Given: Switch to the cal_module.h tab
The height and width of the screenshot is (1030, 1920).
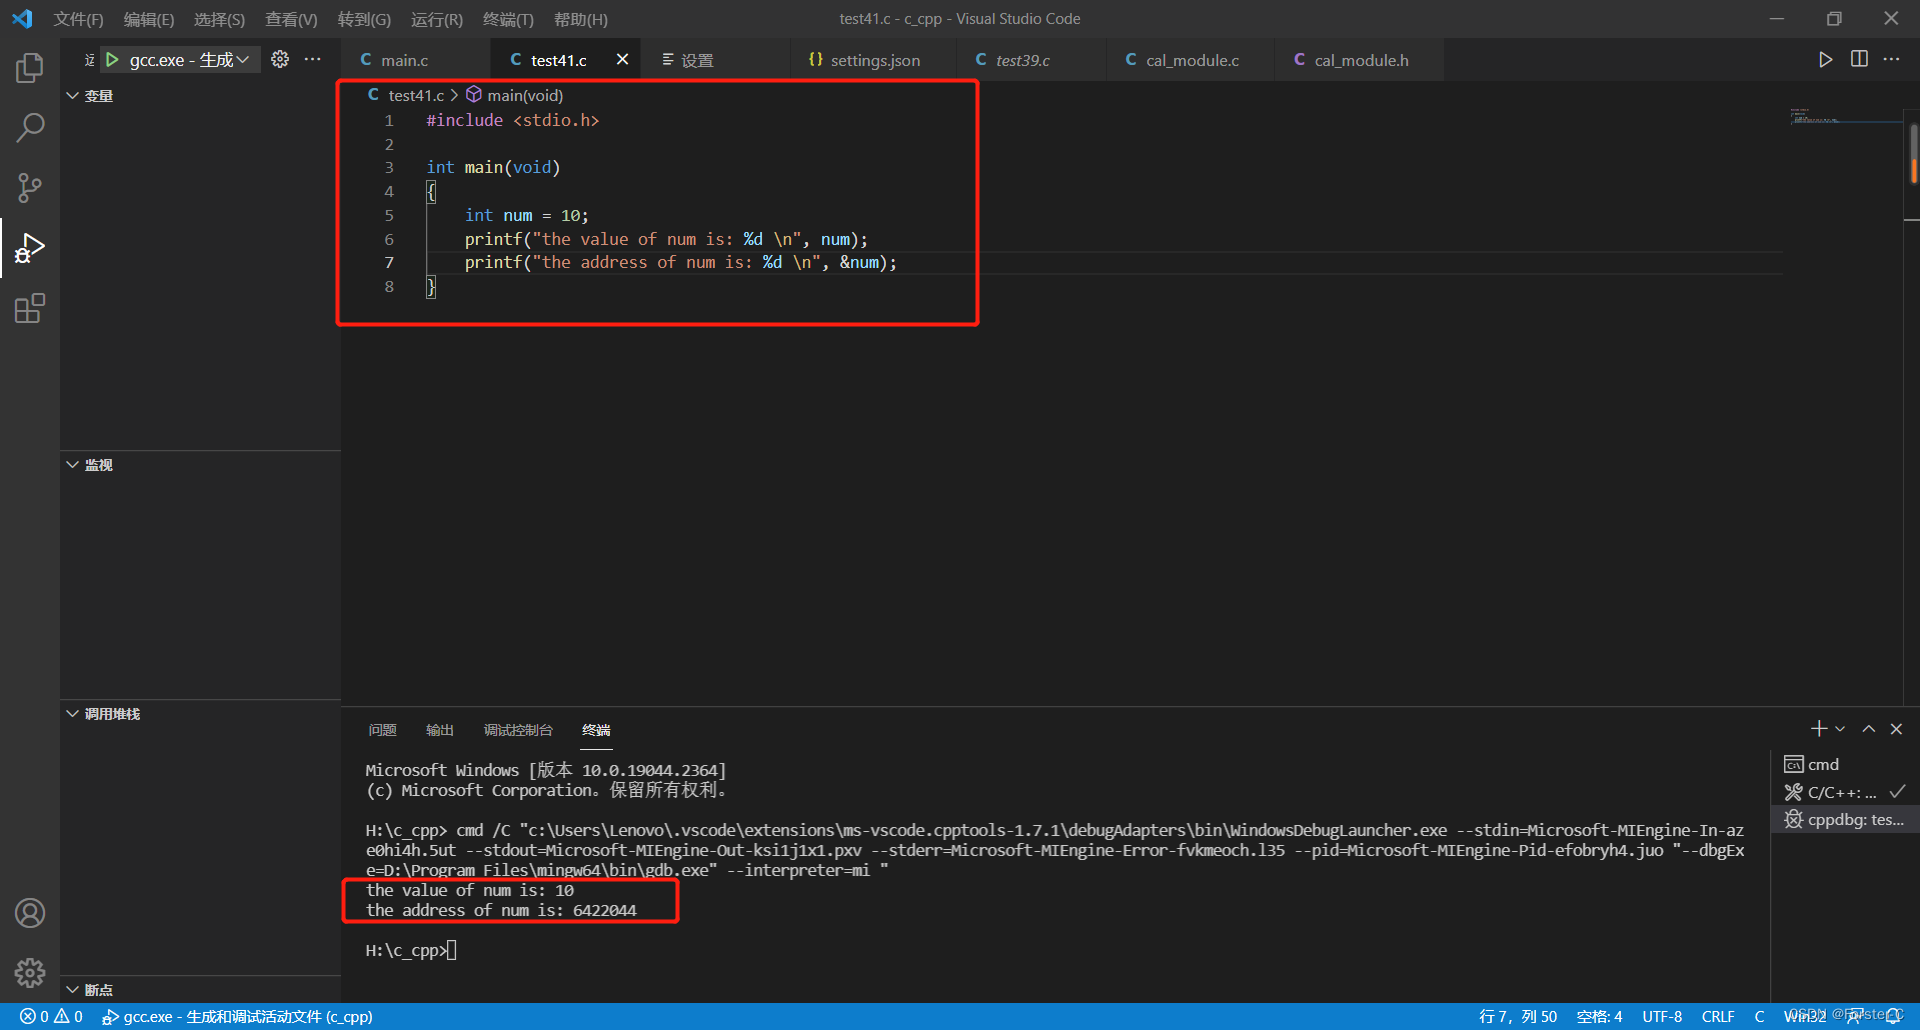Looking at the screenshot, I should tap(1361, 60).
